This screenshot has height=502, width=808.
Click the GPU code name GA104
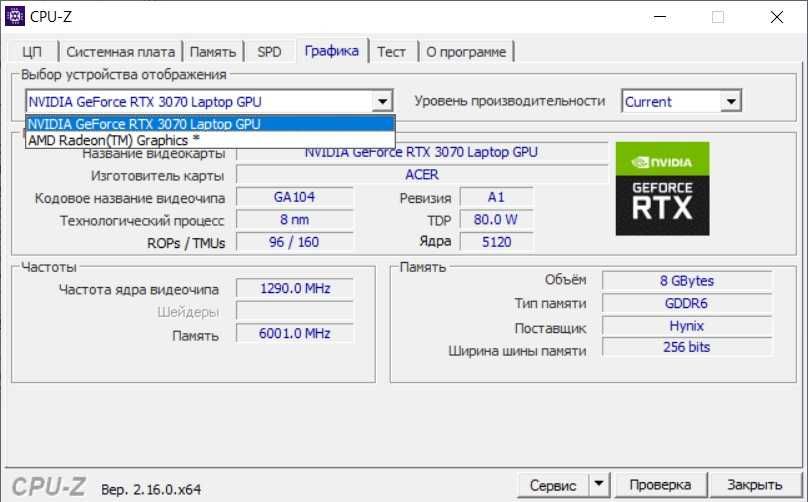(x=295, y=197)
